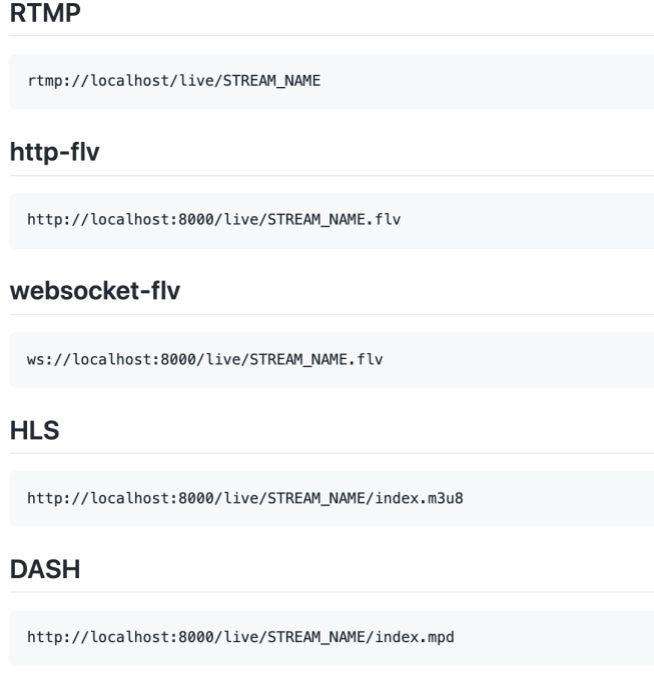Viewport: 654px width, 686px height.
Task: Click the ws:// protocol prefix
Action: tap(49, 360)
